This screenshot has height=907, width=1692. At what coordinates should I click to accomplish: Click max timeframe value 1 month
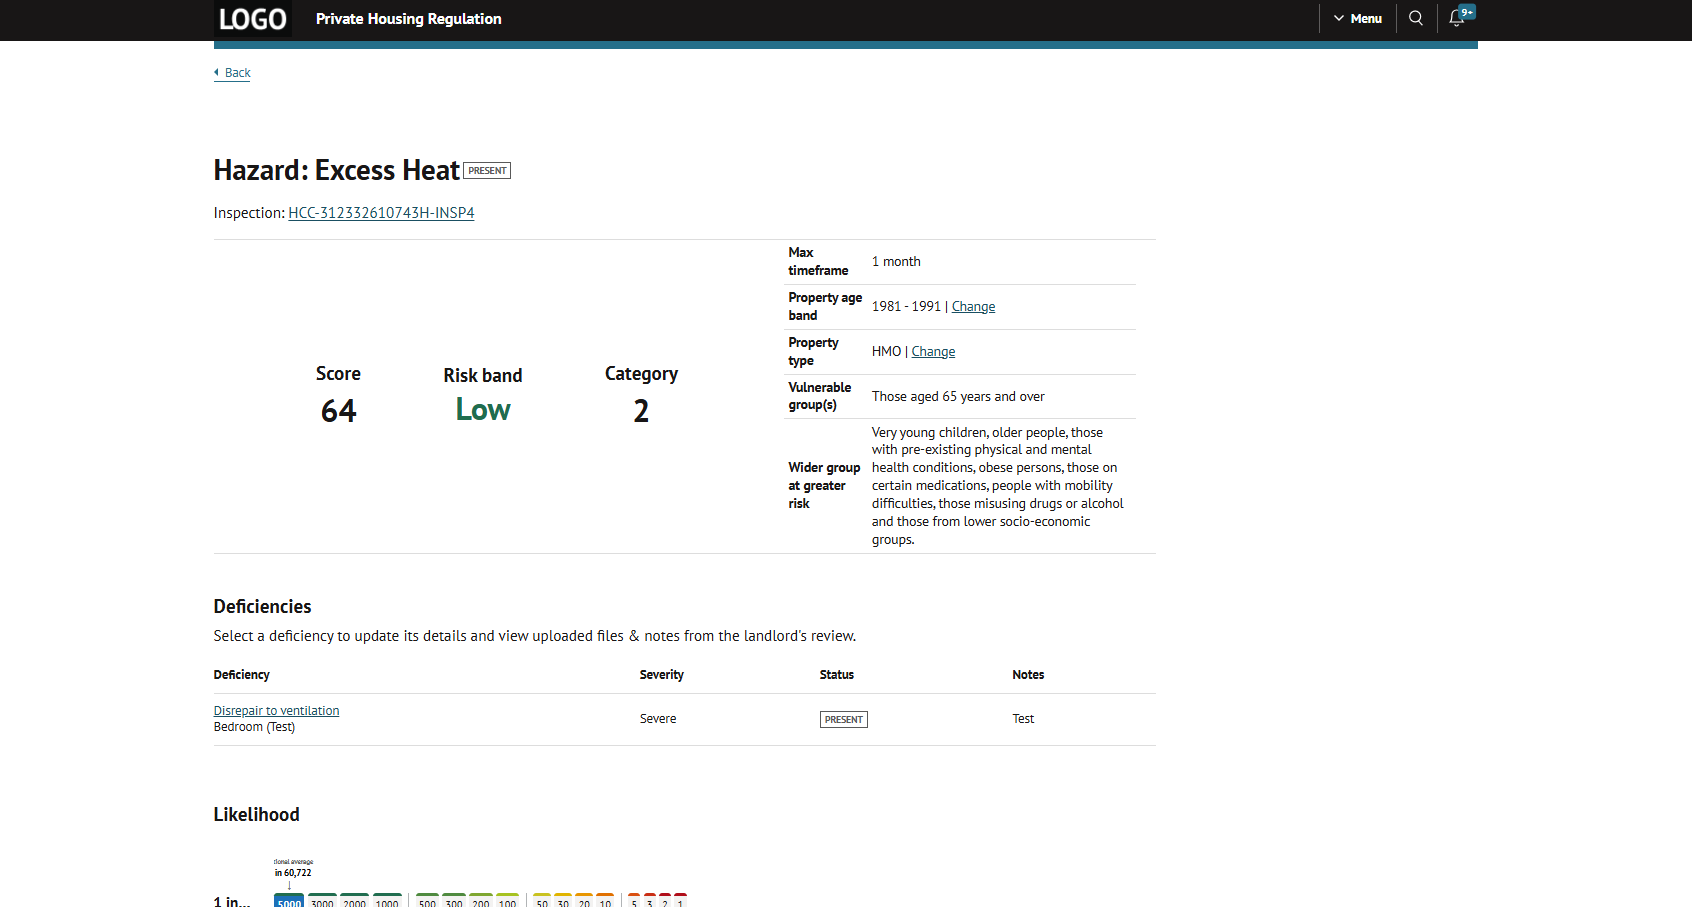click(x=896, y=262)
